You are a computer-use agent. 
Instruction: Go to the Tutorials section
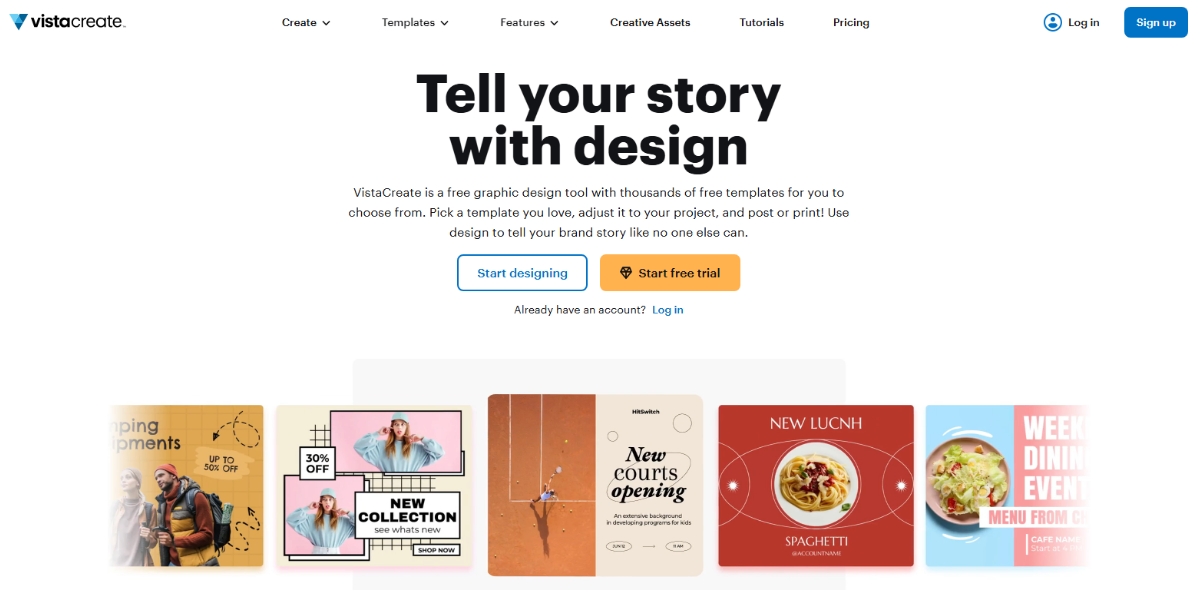(x=761, y=21)
